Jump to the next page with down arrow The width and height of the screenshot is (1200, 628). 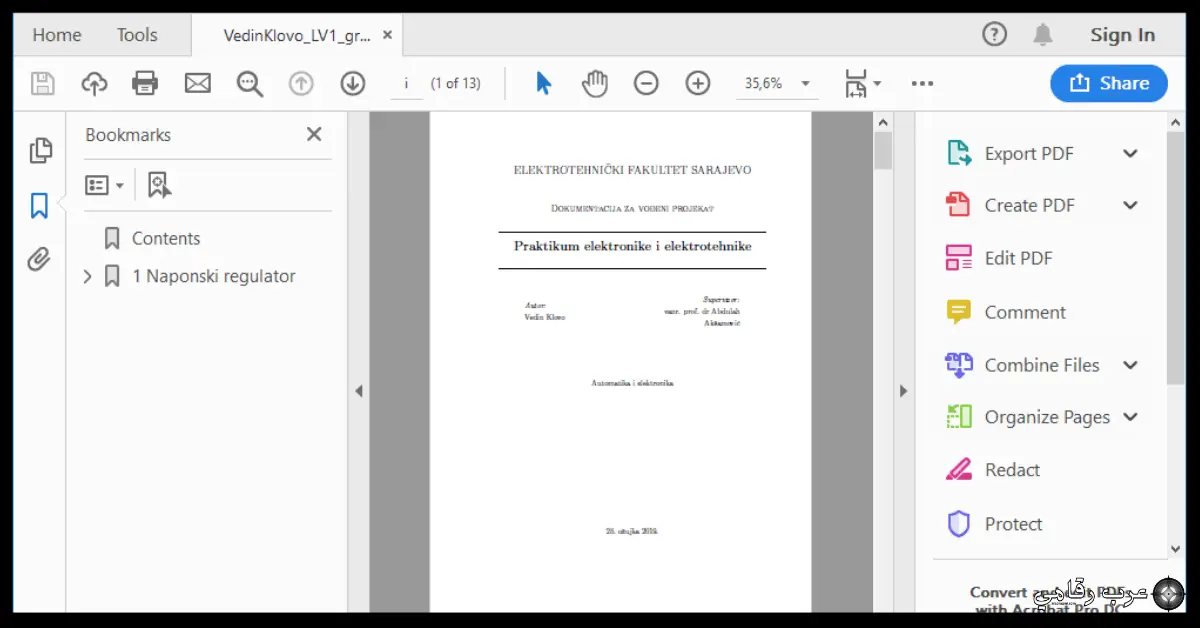[x=352, y=83]
